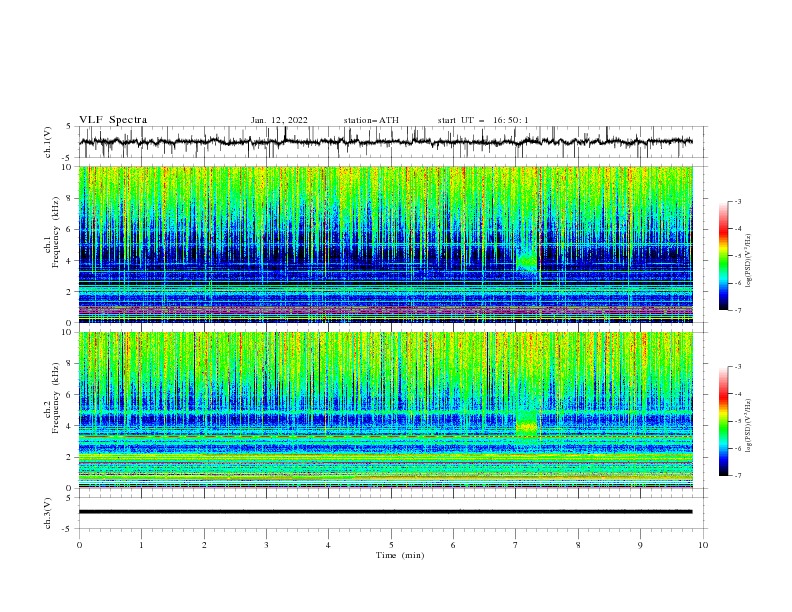Screen dimensions: 792x612
Task: Click the ch.1 spectrogram color scale bar
Action: click(x=723, y=256)
